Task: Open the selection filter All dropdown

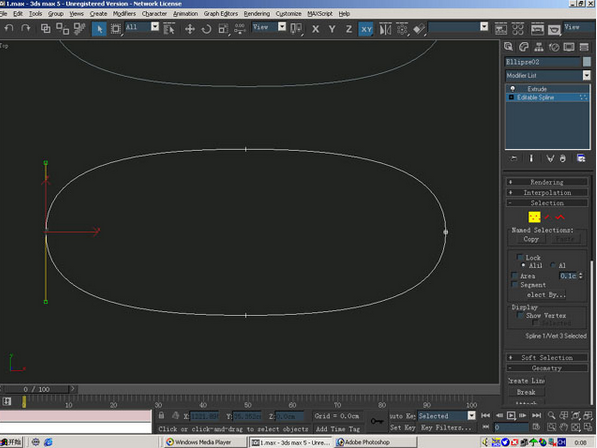Action: pyautogui.click(x=142, y=27)
